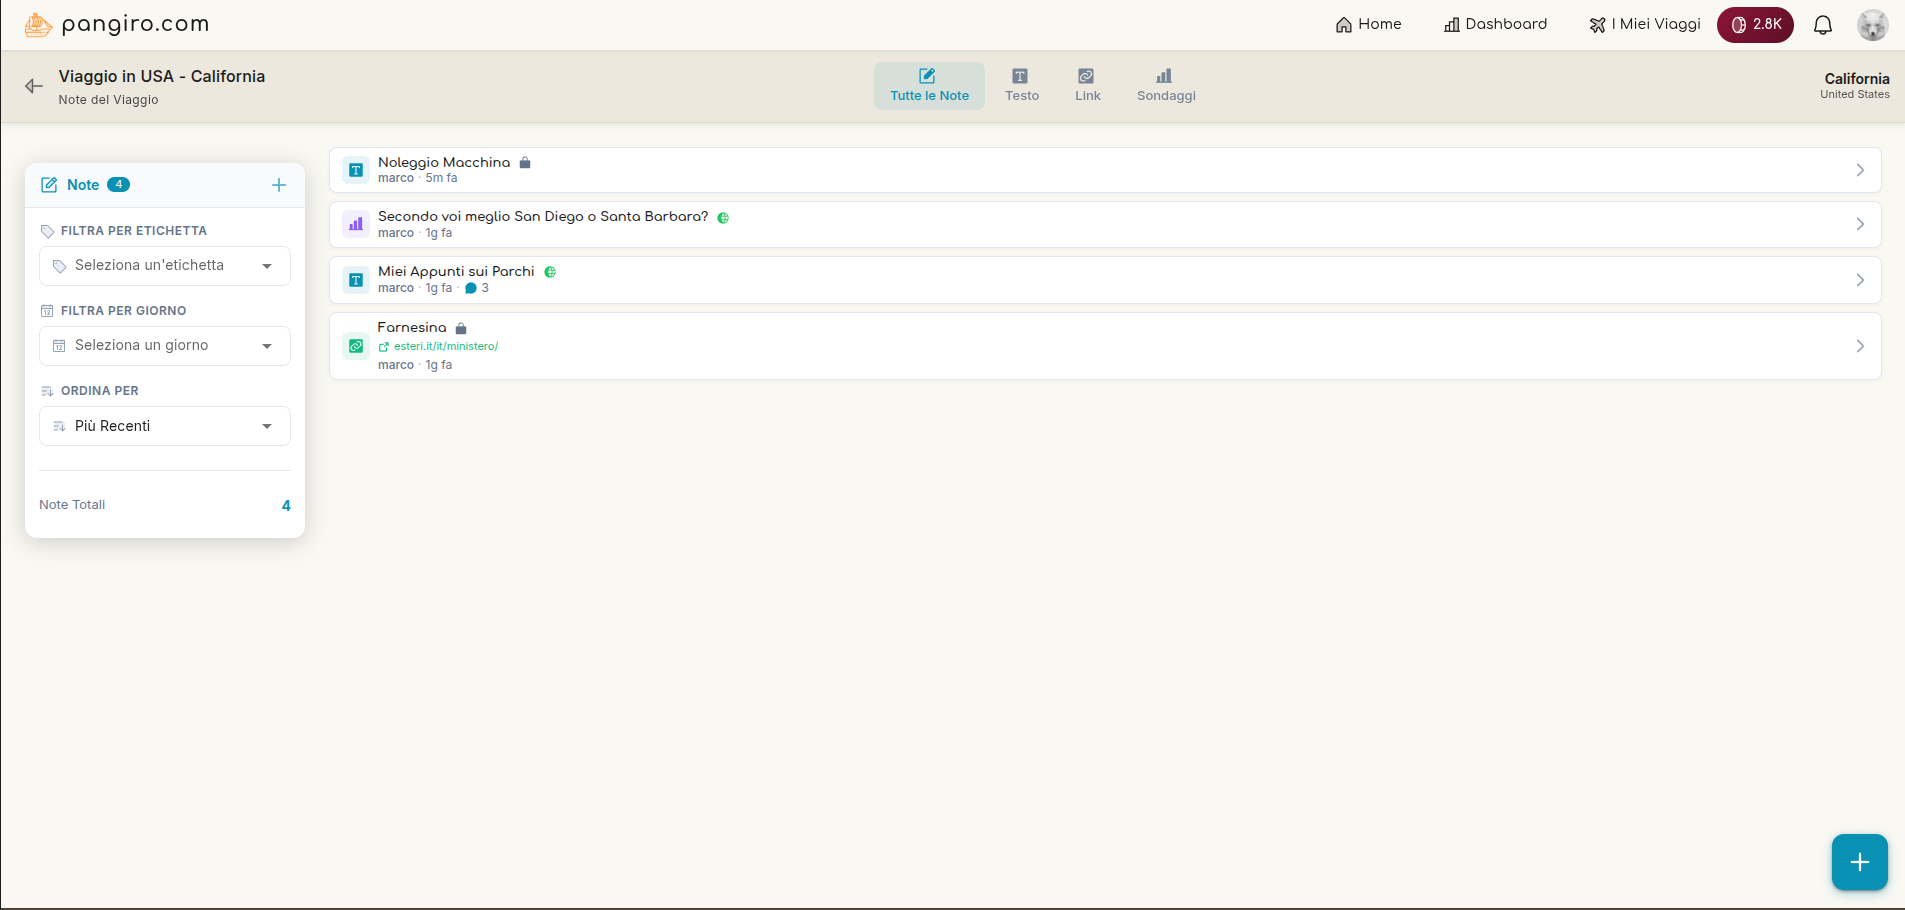The width and height of the screenshot is (1905, 910).
Task: Open the esteri.it/it/ministero/ link
Action: (445, 347)
